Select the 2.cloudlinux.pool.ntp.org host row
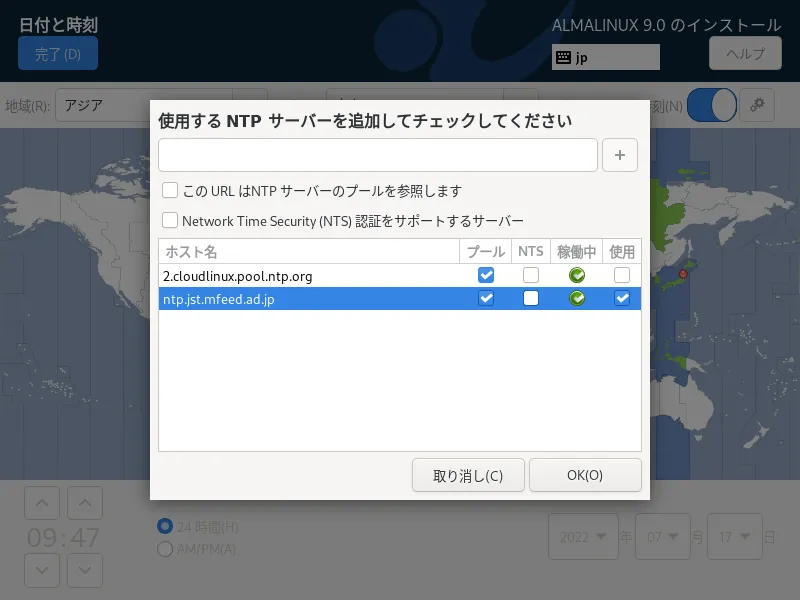The width and height of the screenshot is (800, 600). [400, 276]
